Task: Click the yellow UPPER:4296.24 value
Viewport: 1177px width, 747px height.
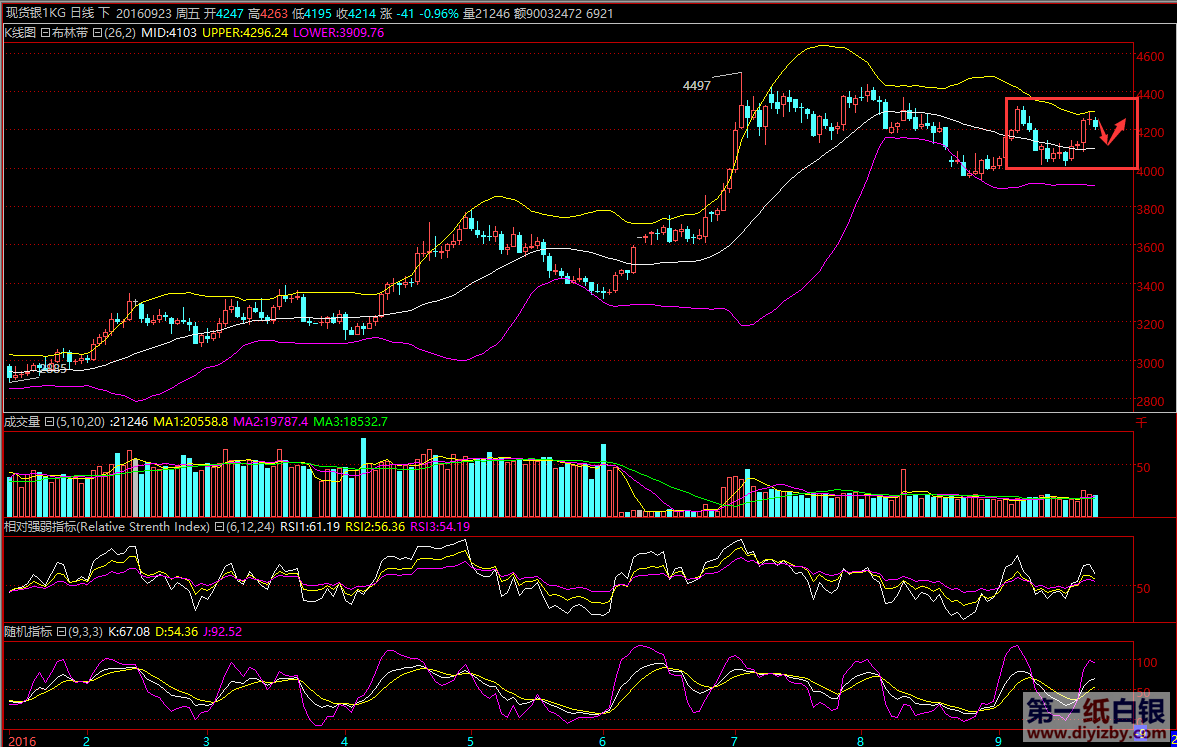Action: [x=245, y=32]
